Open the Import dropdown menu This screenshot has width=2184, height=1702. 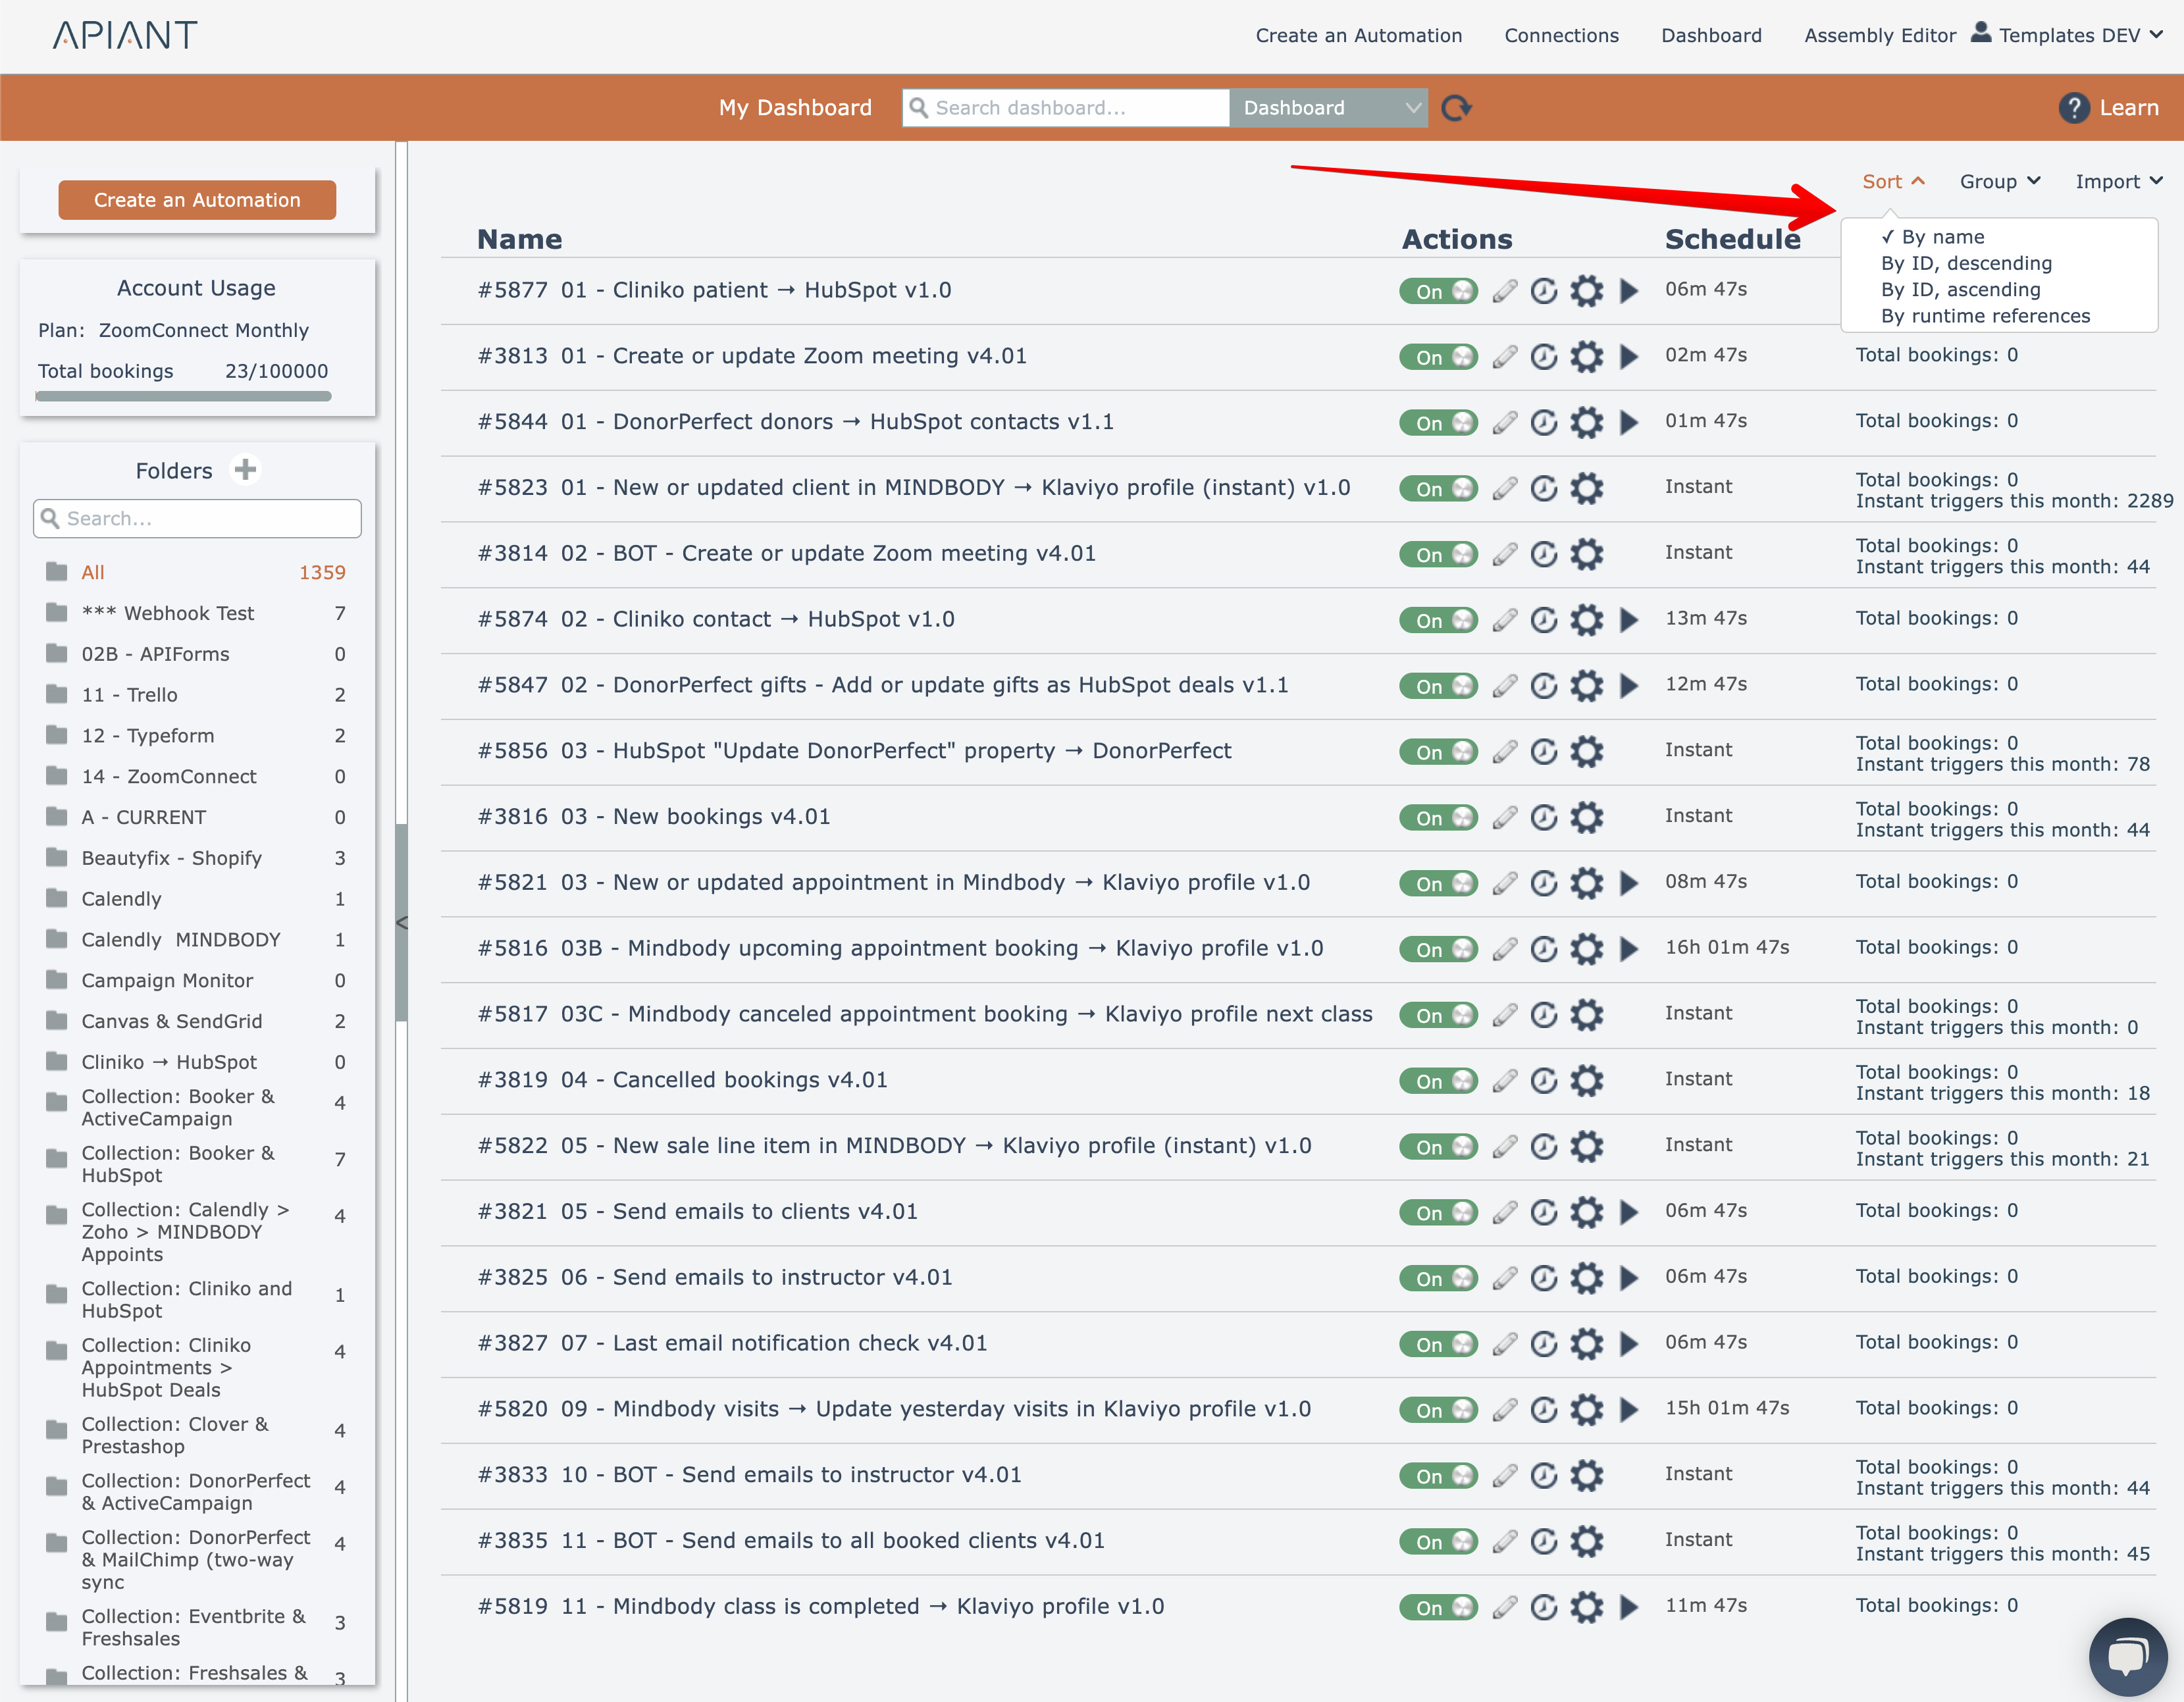click(x=2118, y=182)
